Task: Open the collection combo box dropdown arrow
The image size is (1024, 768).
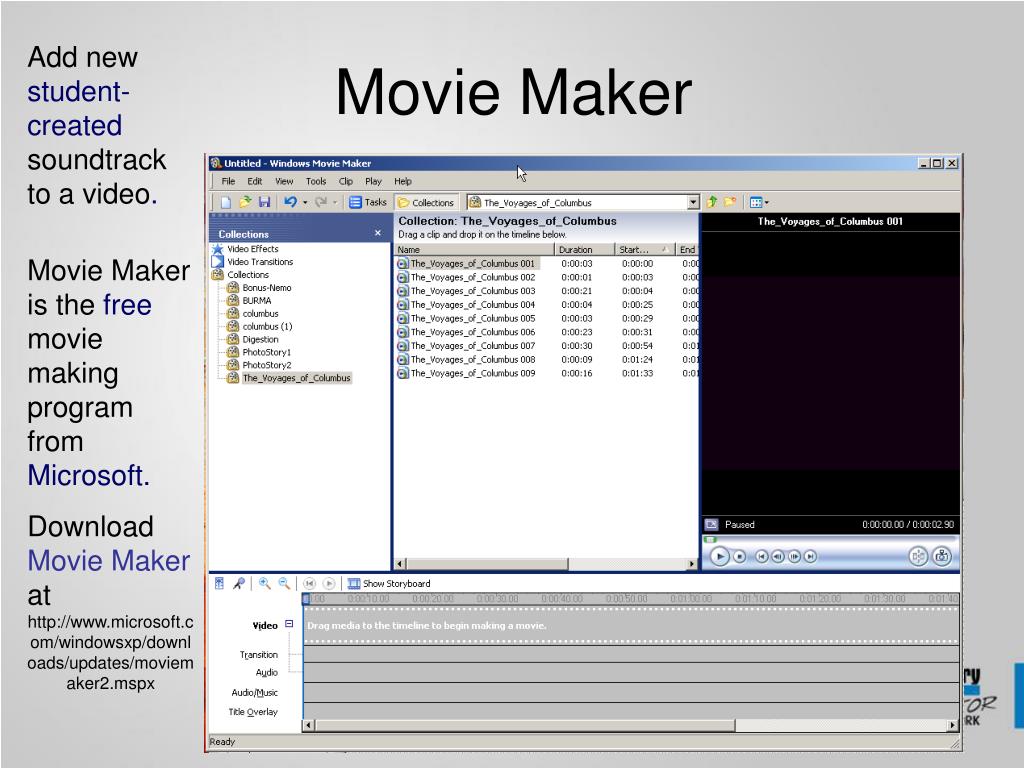Action: 693,202
